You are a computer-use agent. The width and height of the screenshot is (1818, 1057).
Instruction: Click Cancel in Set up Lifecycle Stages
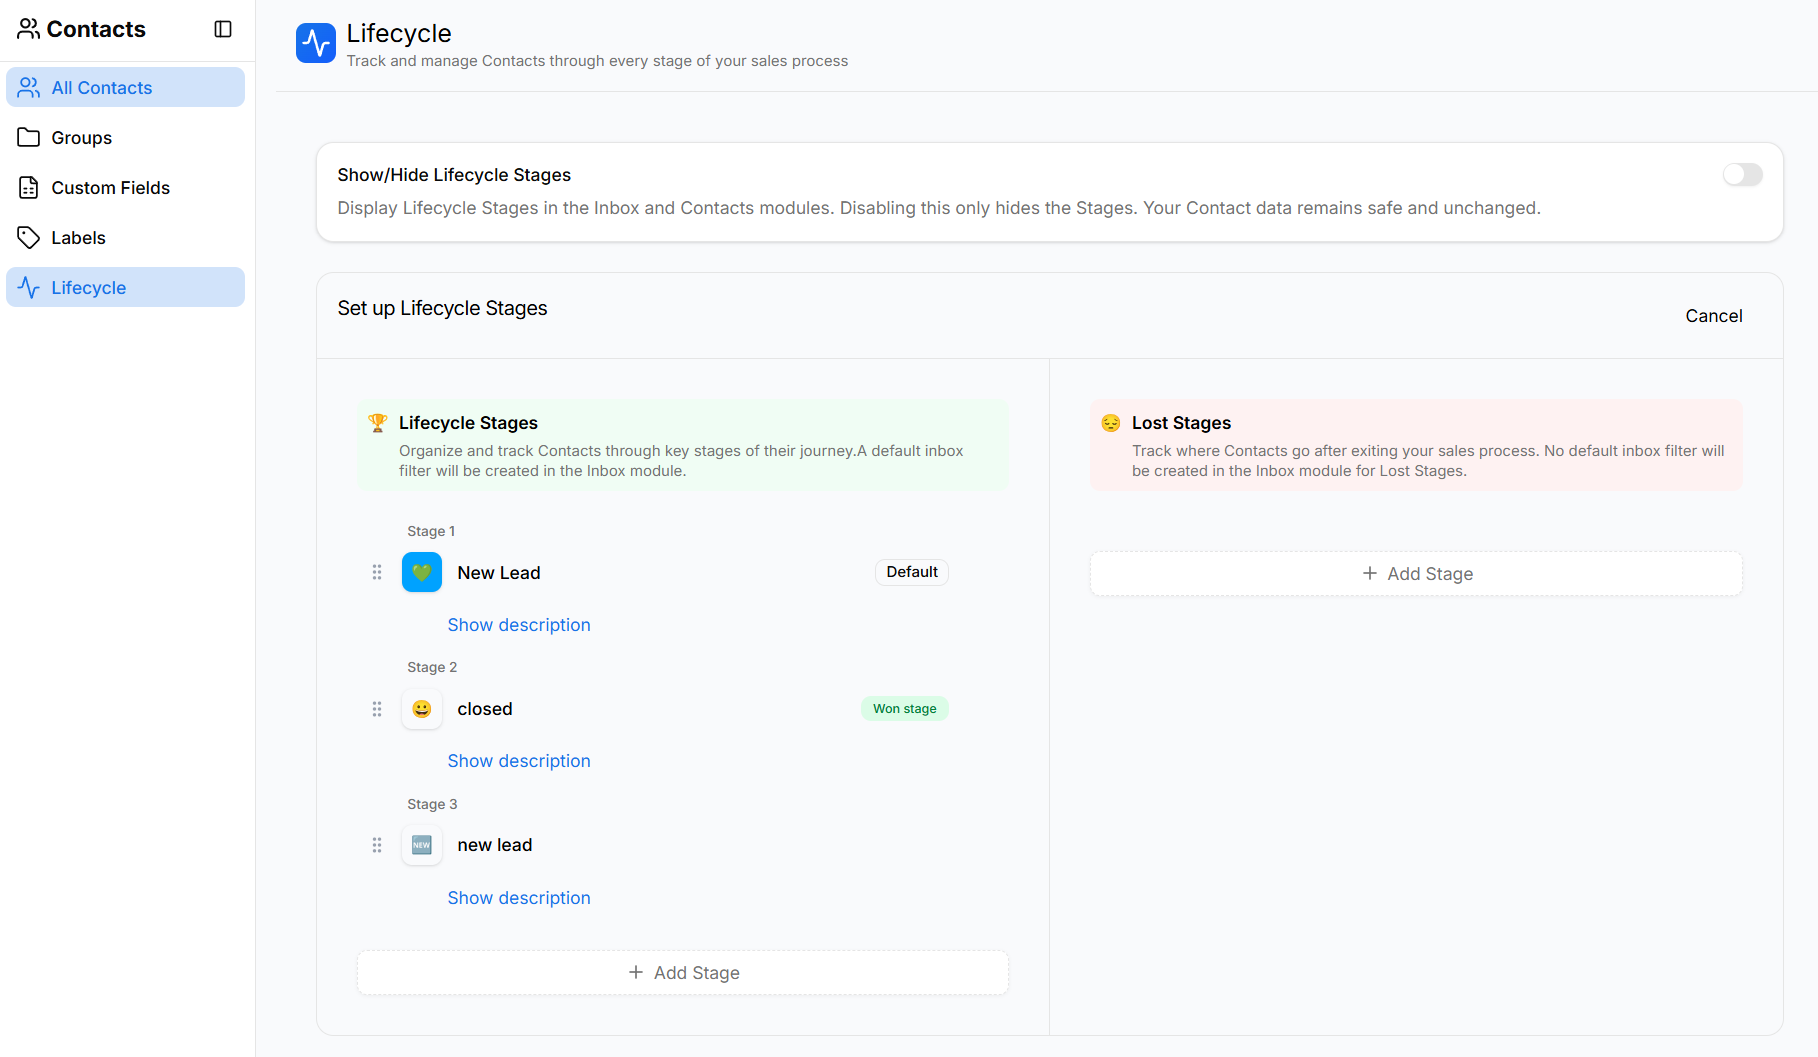click(x=1713, y=315)
